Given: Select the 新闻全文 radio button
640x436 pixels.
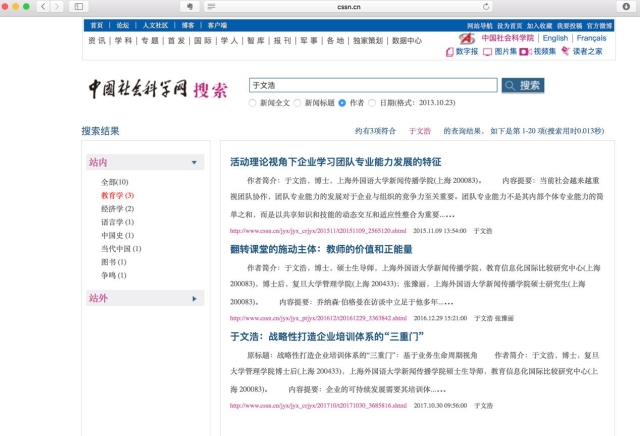Looking at the screenshot, I should 253,102.
